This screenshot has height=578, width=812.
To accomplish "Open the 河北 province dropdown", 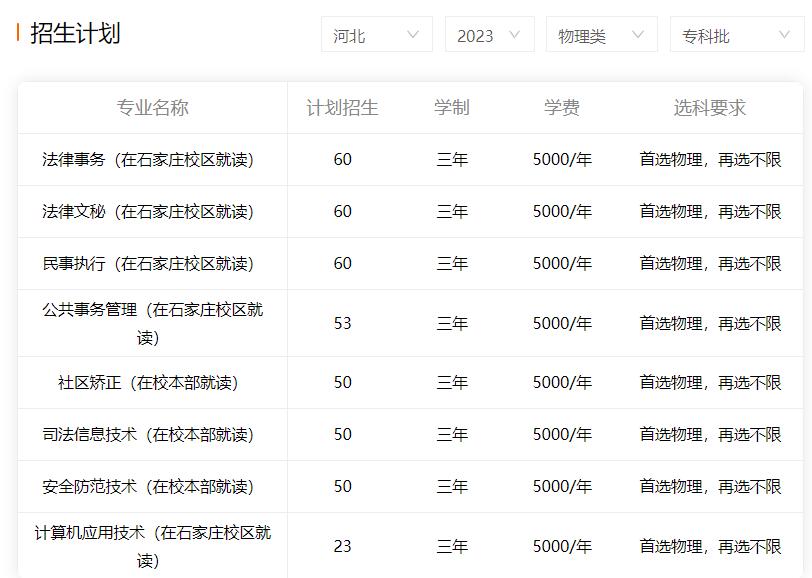I will (375, 33).
